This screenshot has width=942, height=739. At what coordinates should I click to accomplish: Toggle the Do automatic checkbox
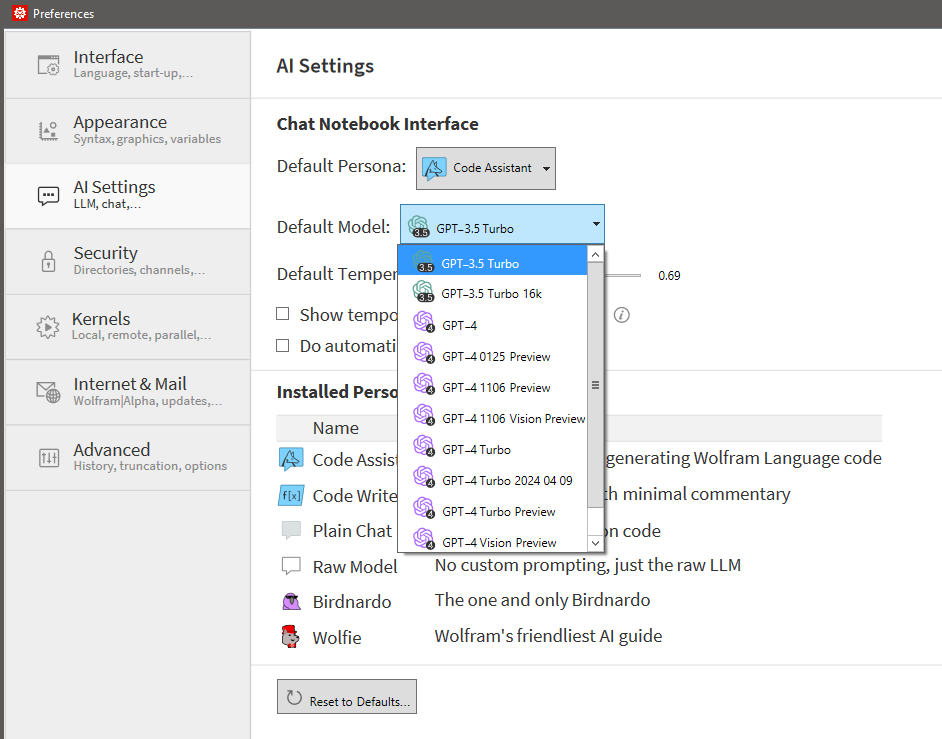point(282,345)
